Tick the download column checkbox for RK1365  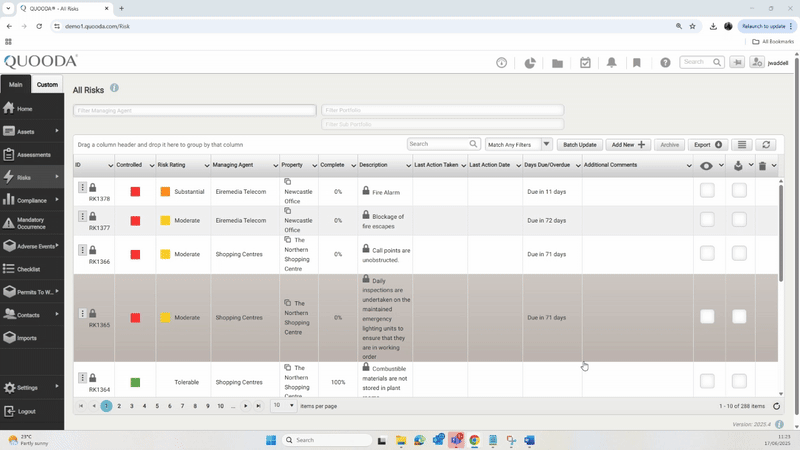pyautogui.click(x=739, y=317)
